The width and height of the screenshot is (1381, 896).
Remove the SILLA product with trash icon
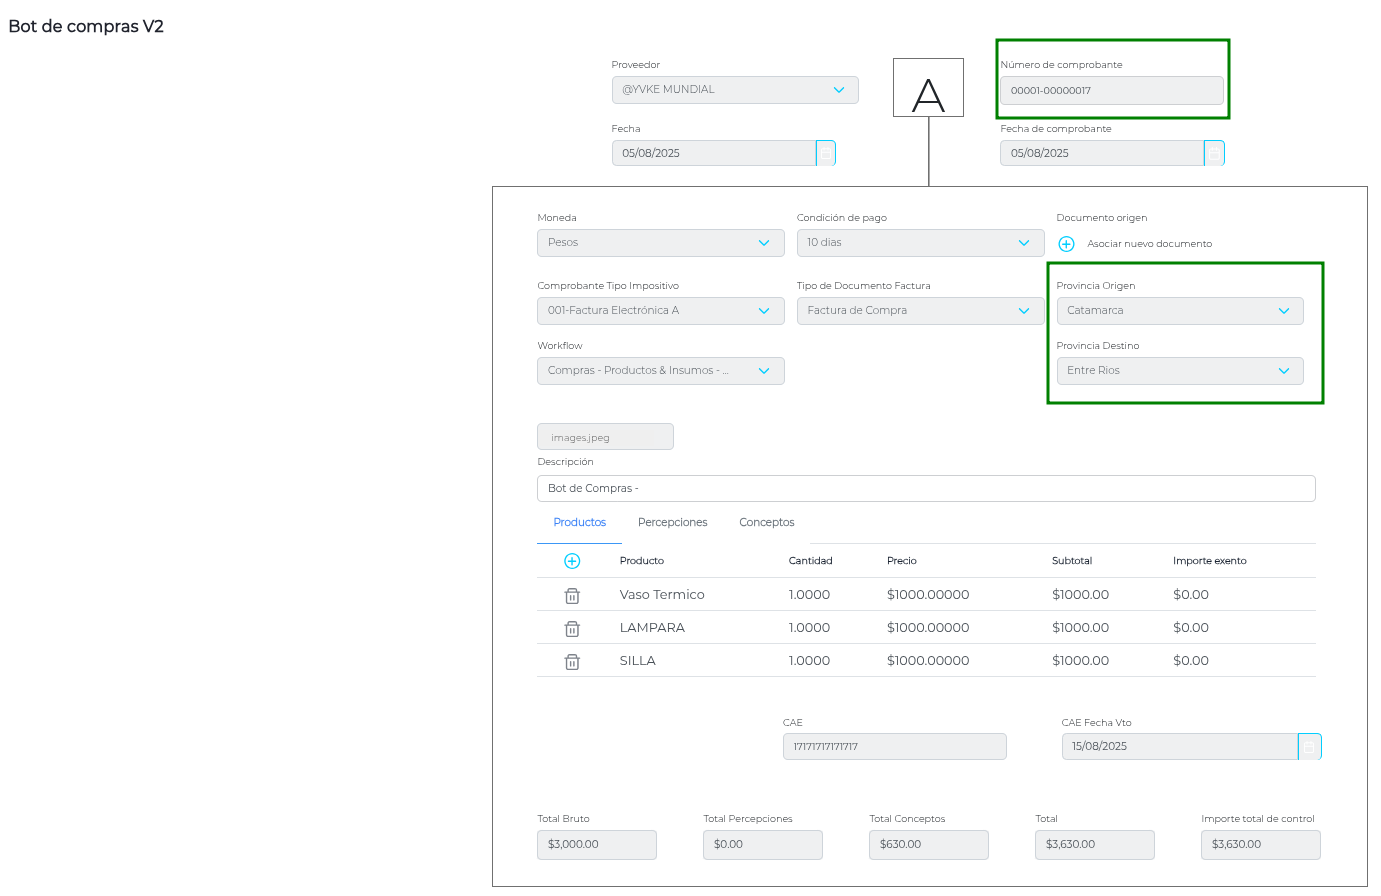click(572, 661)
